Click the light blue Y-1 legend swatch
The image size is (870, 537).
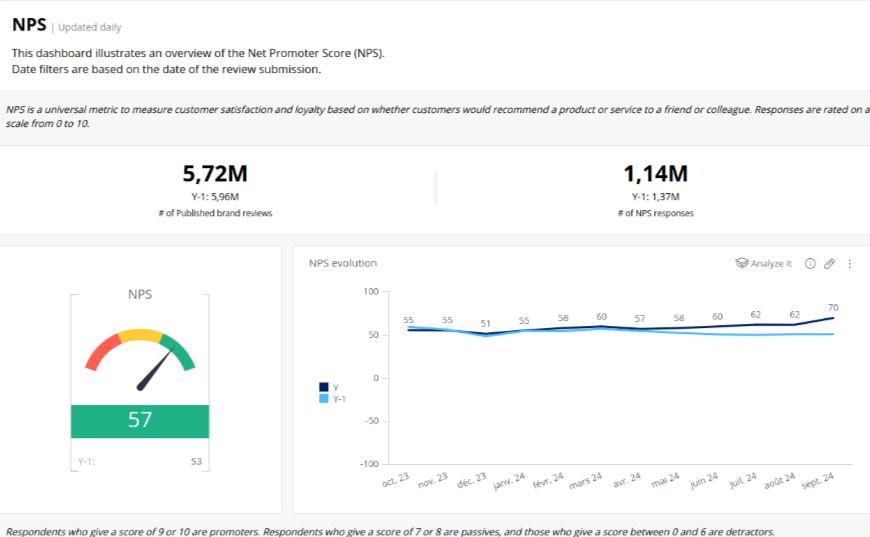pyautogui.click(x=324, y=398)
